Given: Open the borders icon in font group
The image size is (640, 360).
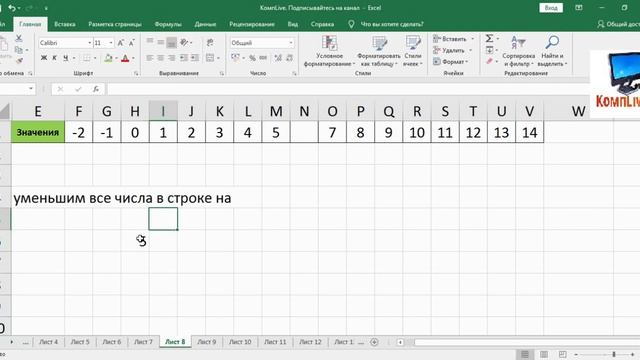Looking at the screenshot, I should (87, 58).
